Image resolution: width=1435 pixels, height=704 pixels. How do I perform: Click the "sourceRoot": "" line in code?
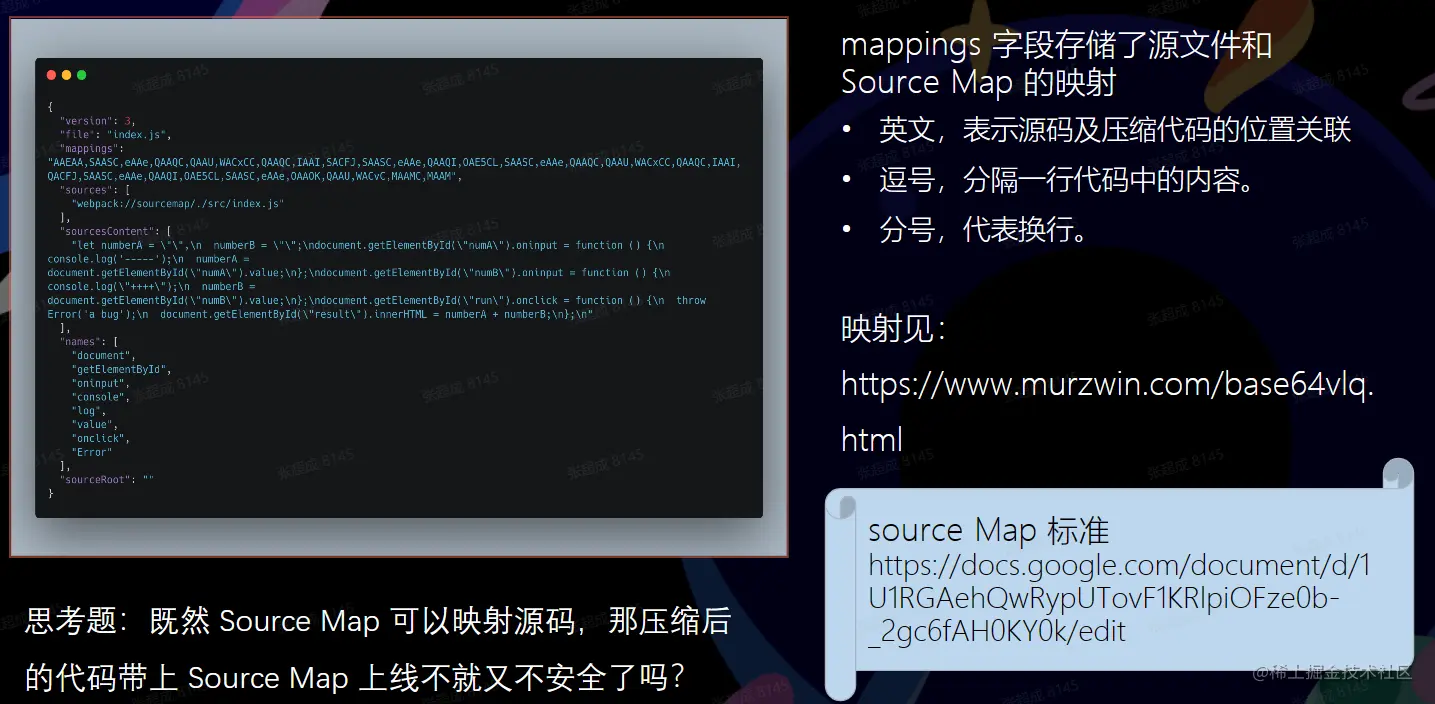coord(107,480)
